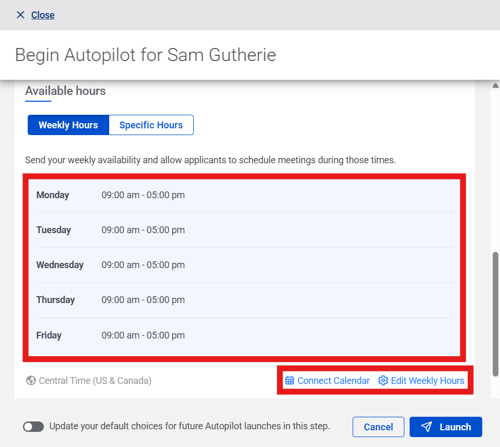Viewport: 500px width, 447px height.
Task: Click the X close icon
Action: (x=20, y=15)
